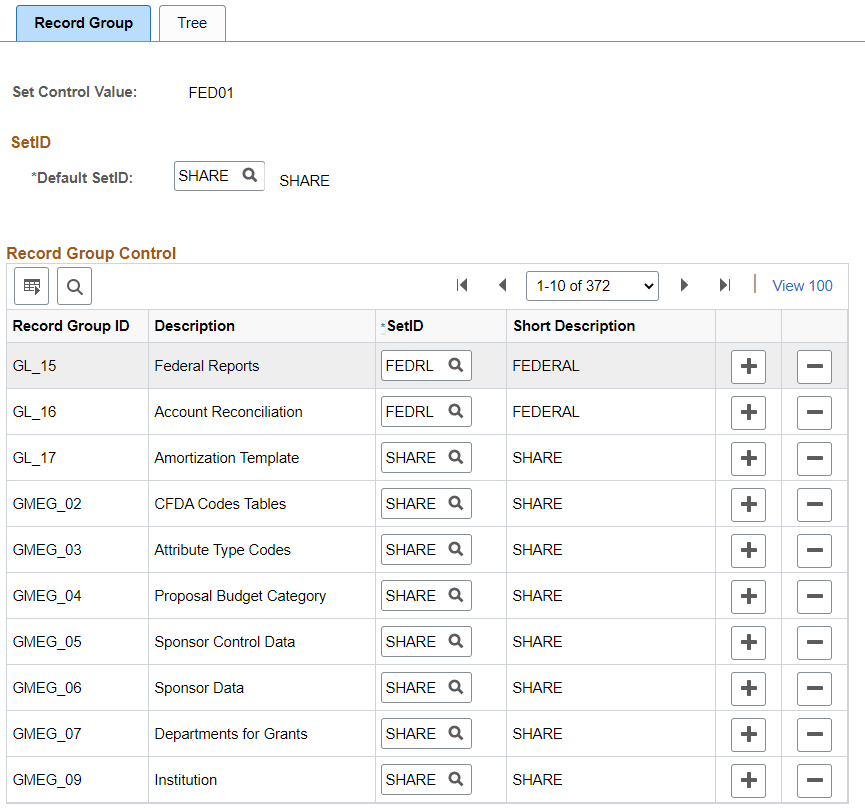Screen dimensions: 865x812
Task: Add a row after GMEG_07 Departments for Grants
Action: click(x=748, y=734)
